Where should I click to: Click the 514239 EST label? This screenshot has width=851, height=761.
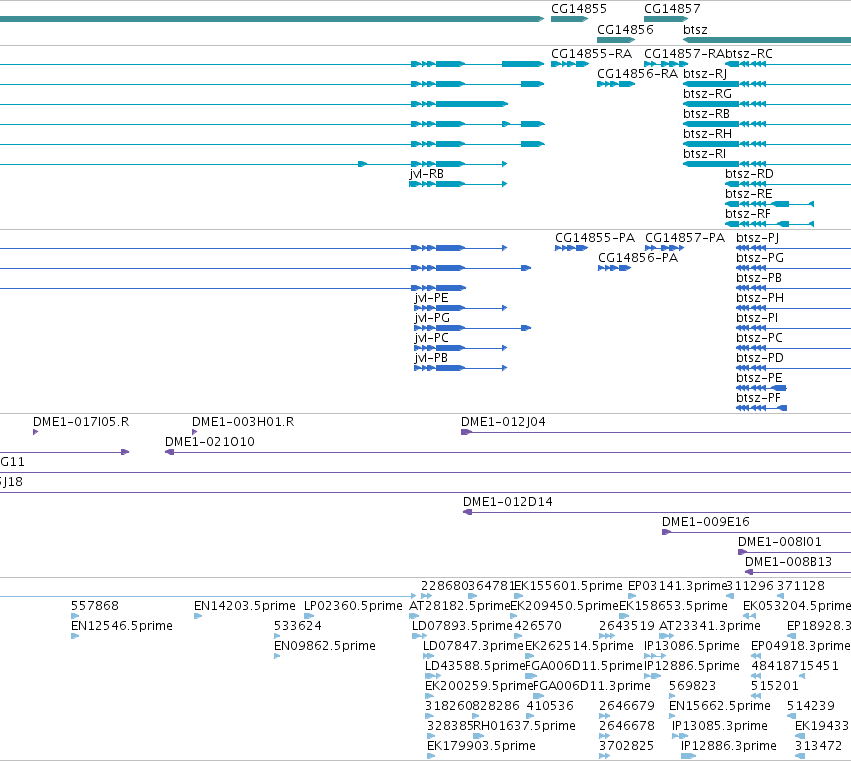point(811,706)
